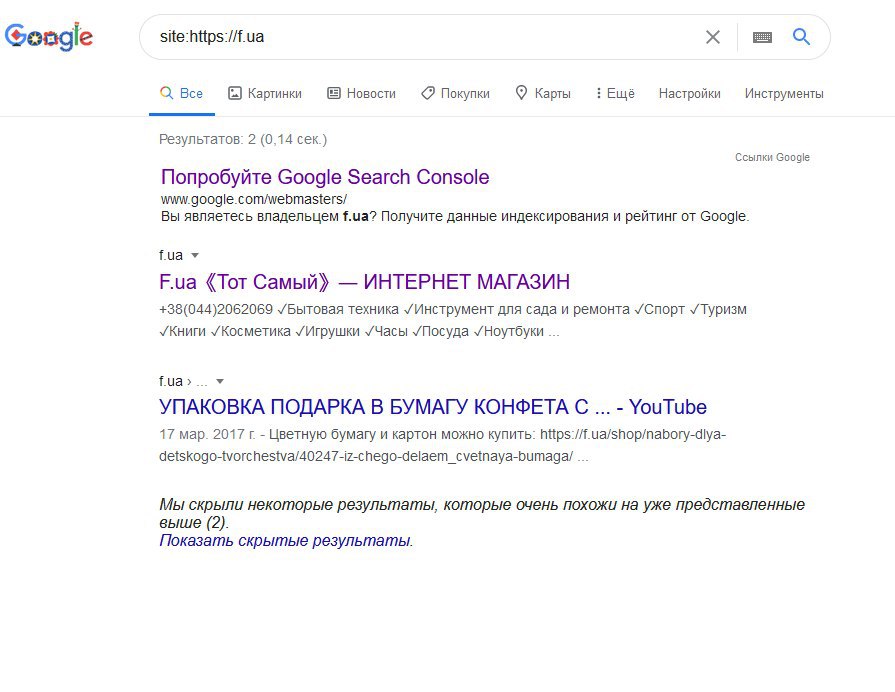Select the Все tab
Image resolution: width=895 pixels, height=692 pixels.
tap(182, 93)
